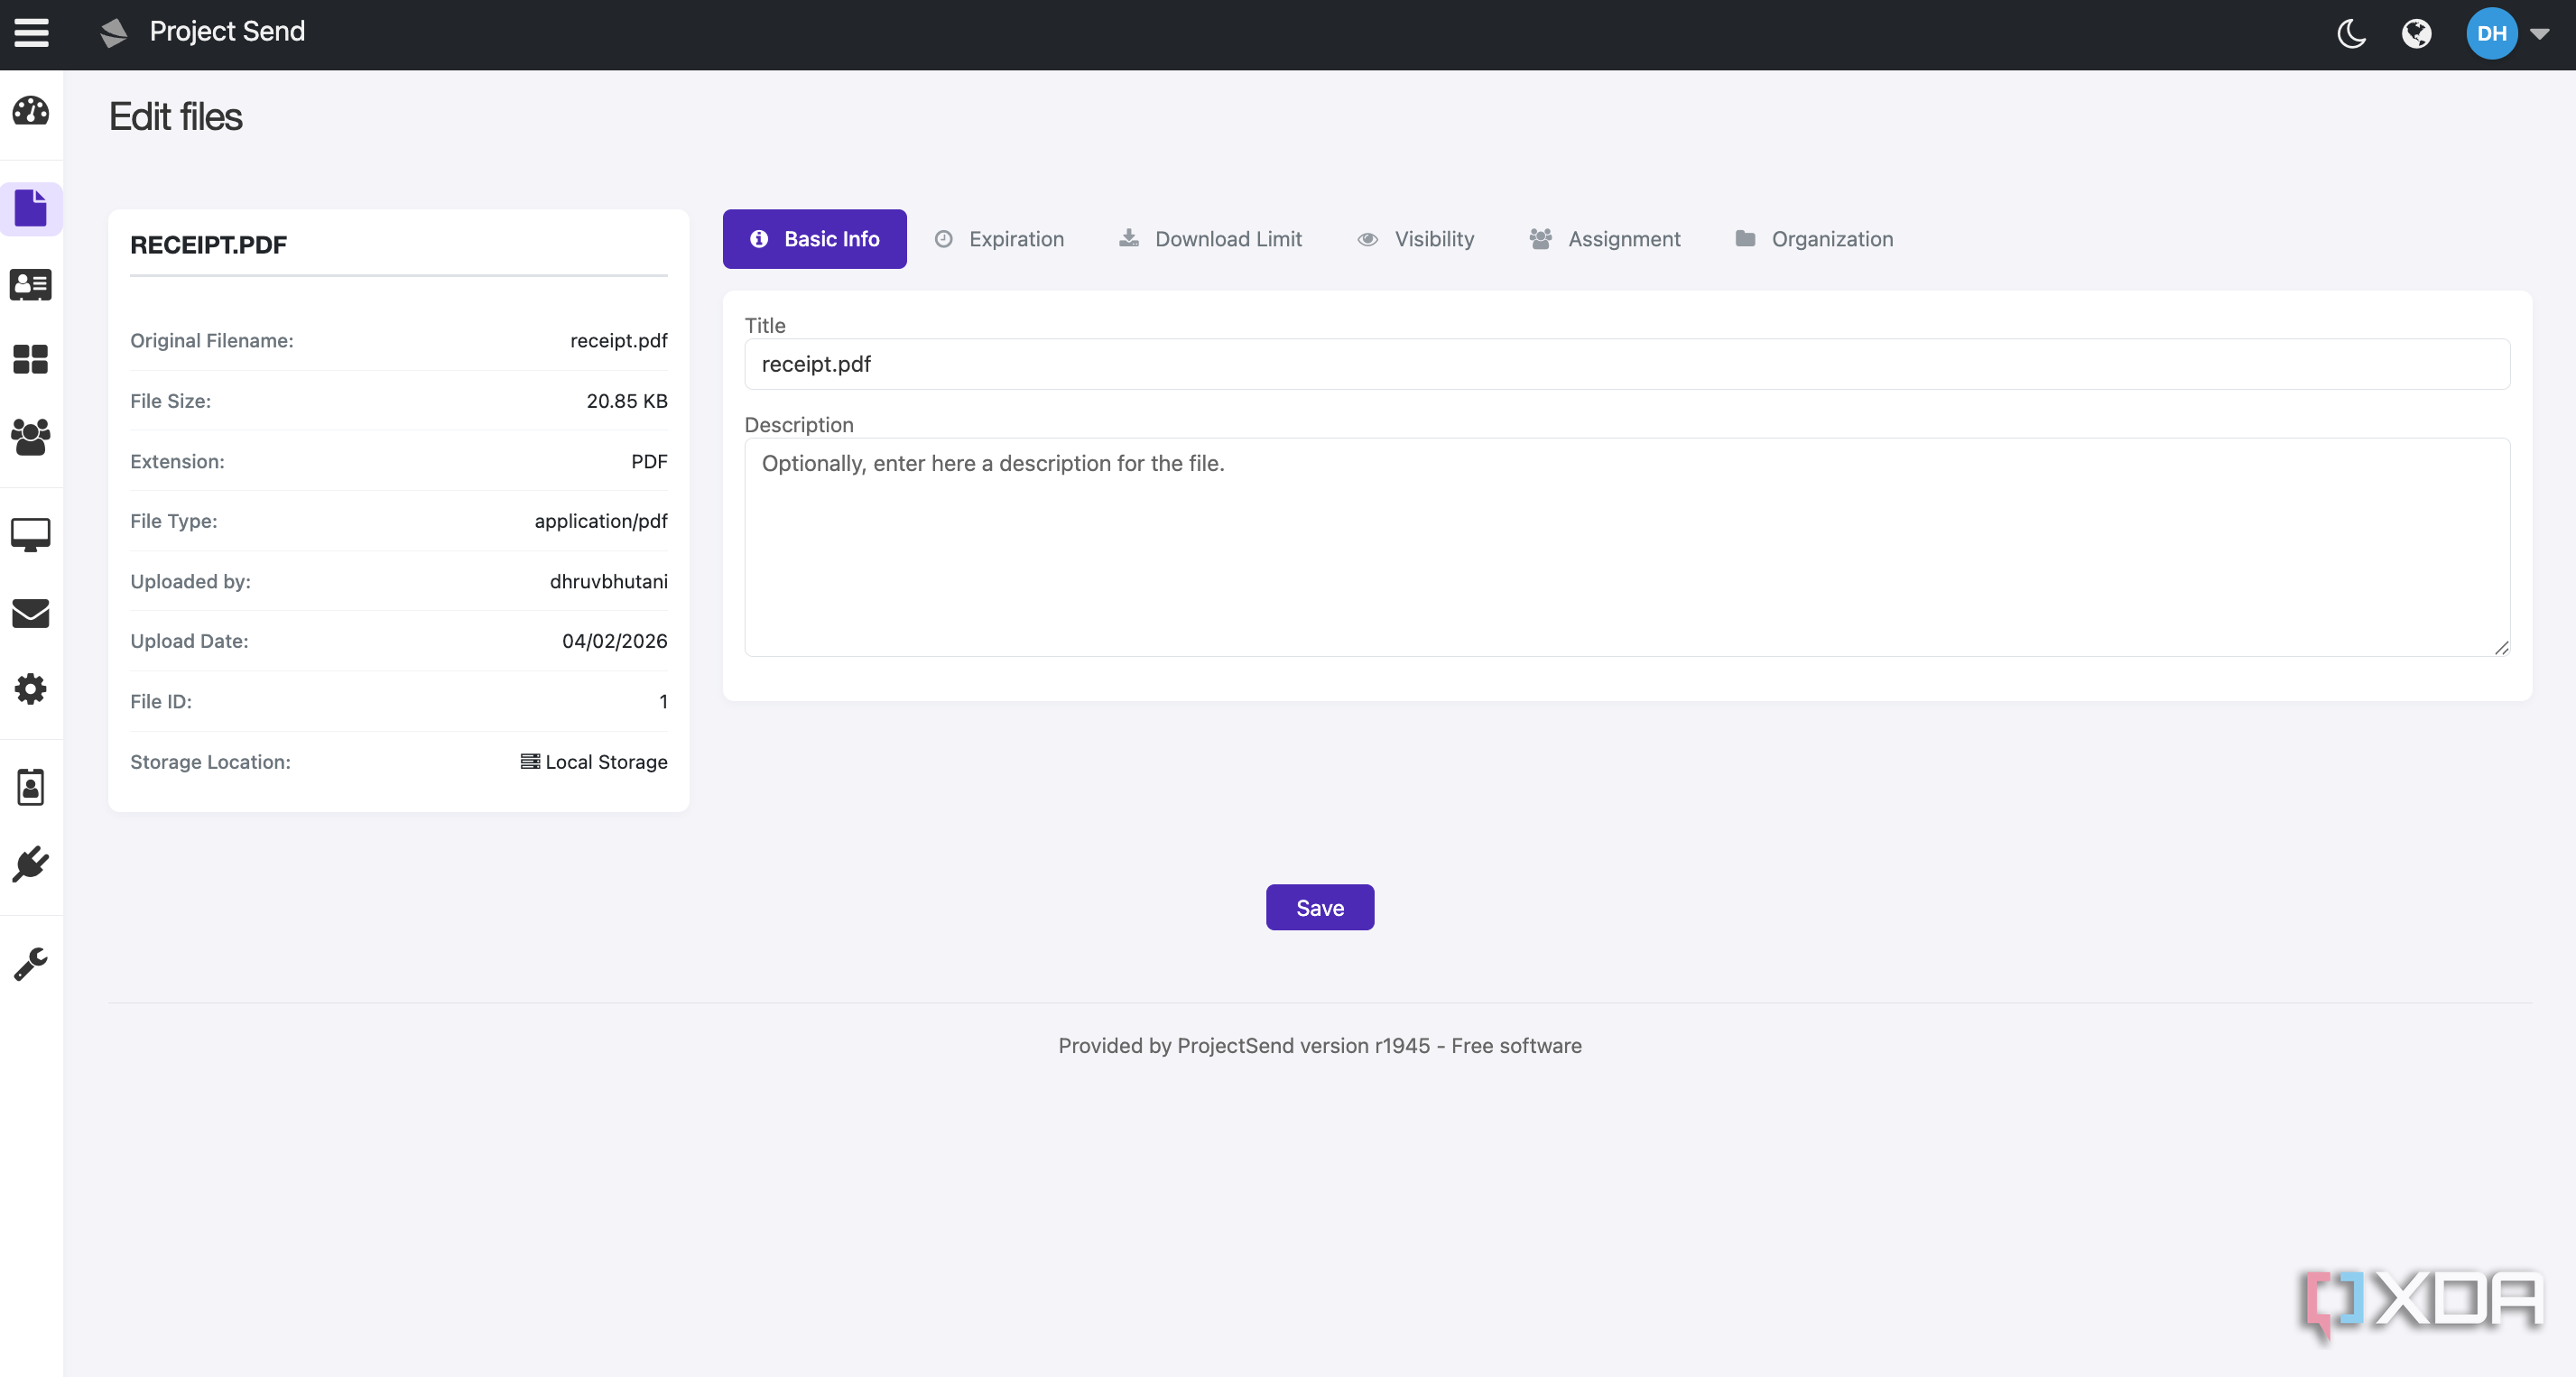Switch to the Assignment tab

[1605, 239]
